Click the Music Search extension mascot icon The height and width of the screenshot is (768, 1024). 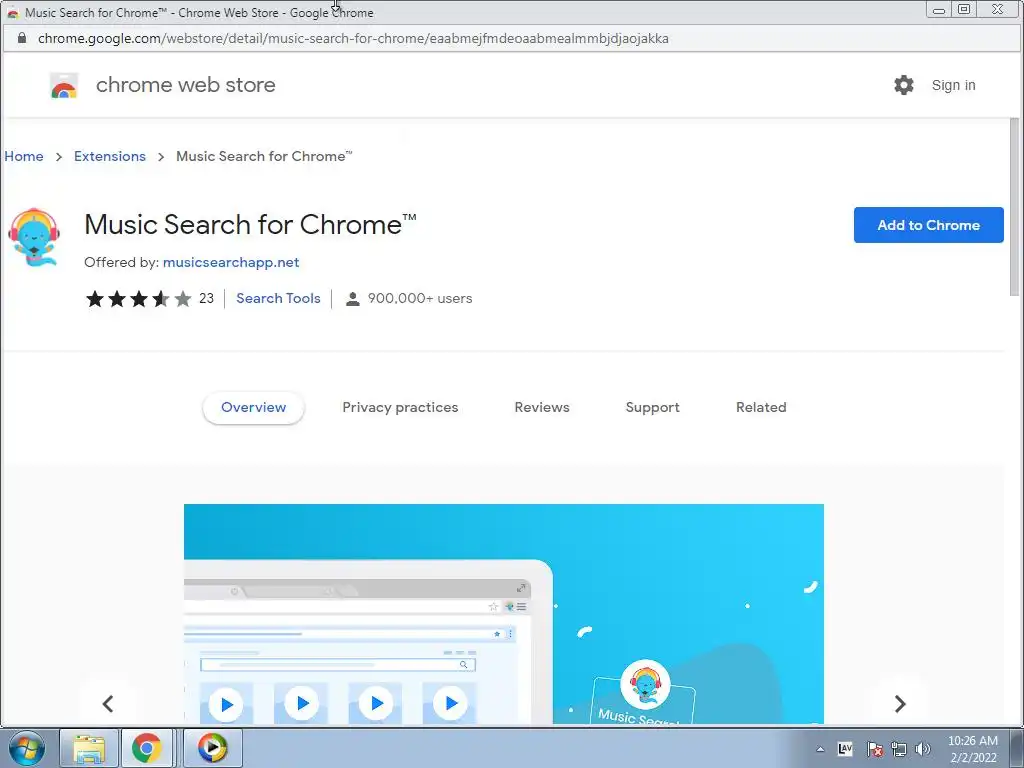[x=34, y=237]
